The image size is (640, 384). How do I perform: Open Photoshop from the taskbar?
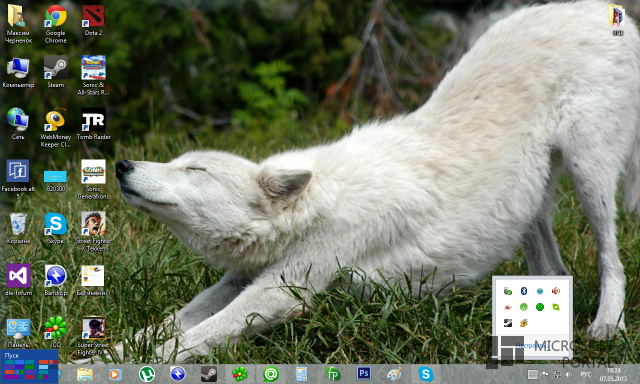(364, 373)
